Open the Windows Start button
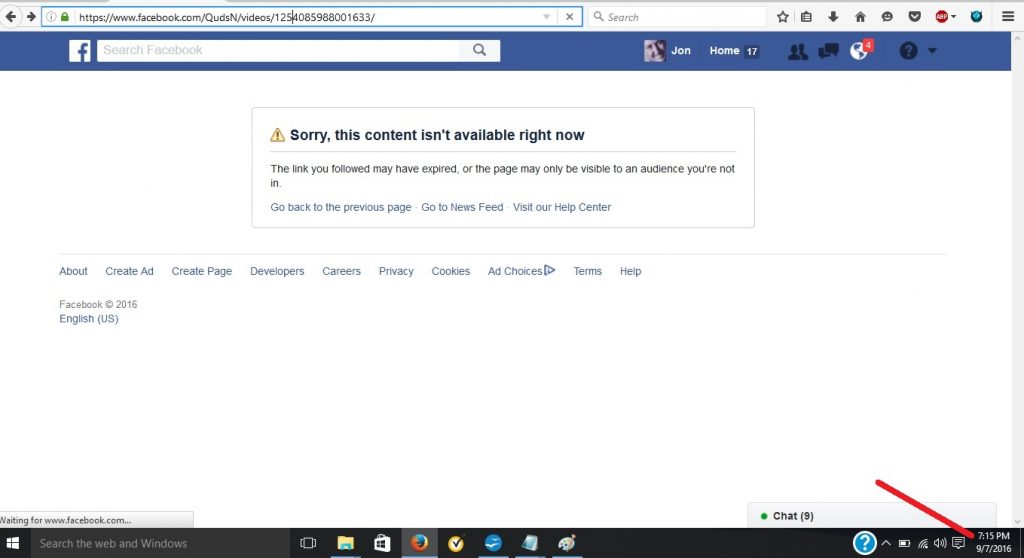 pyautogui.click(x=12, y=543)
